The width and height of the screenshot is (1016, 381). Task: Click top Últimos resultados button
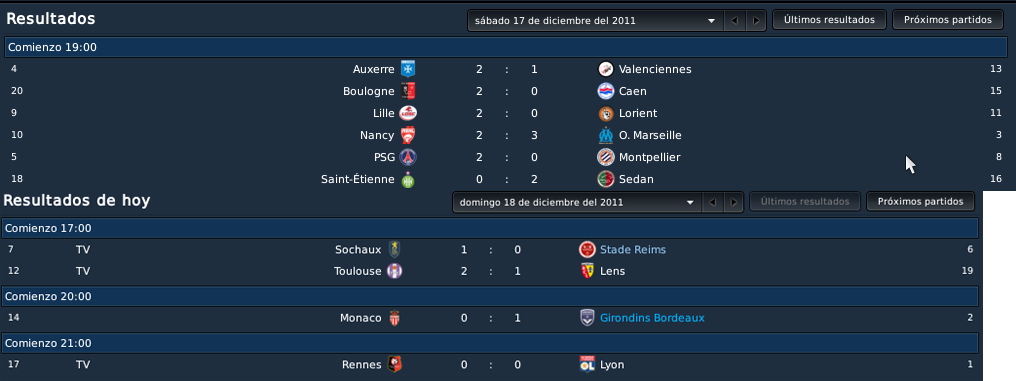pos(829,19)
